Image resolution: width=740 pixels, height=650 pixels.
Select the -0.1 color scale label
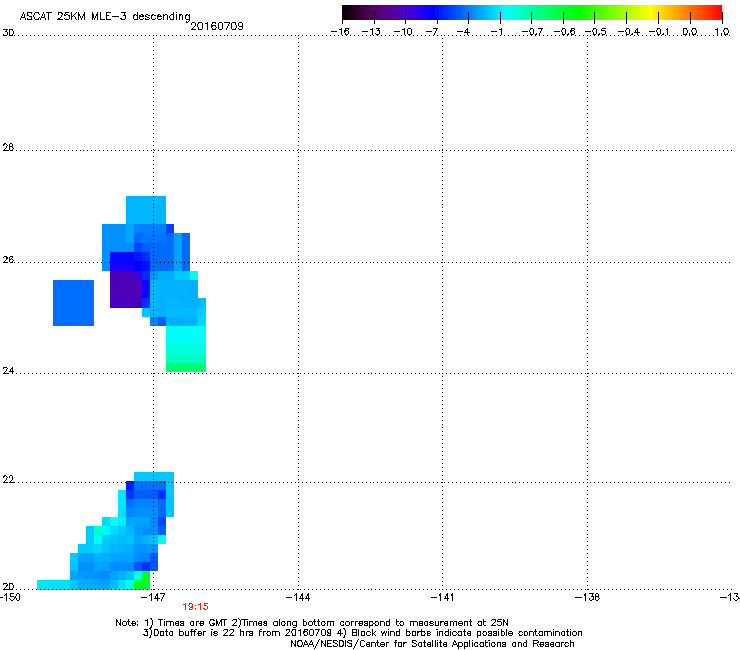coord(659,32)
